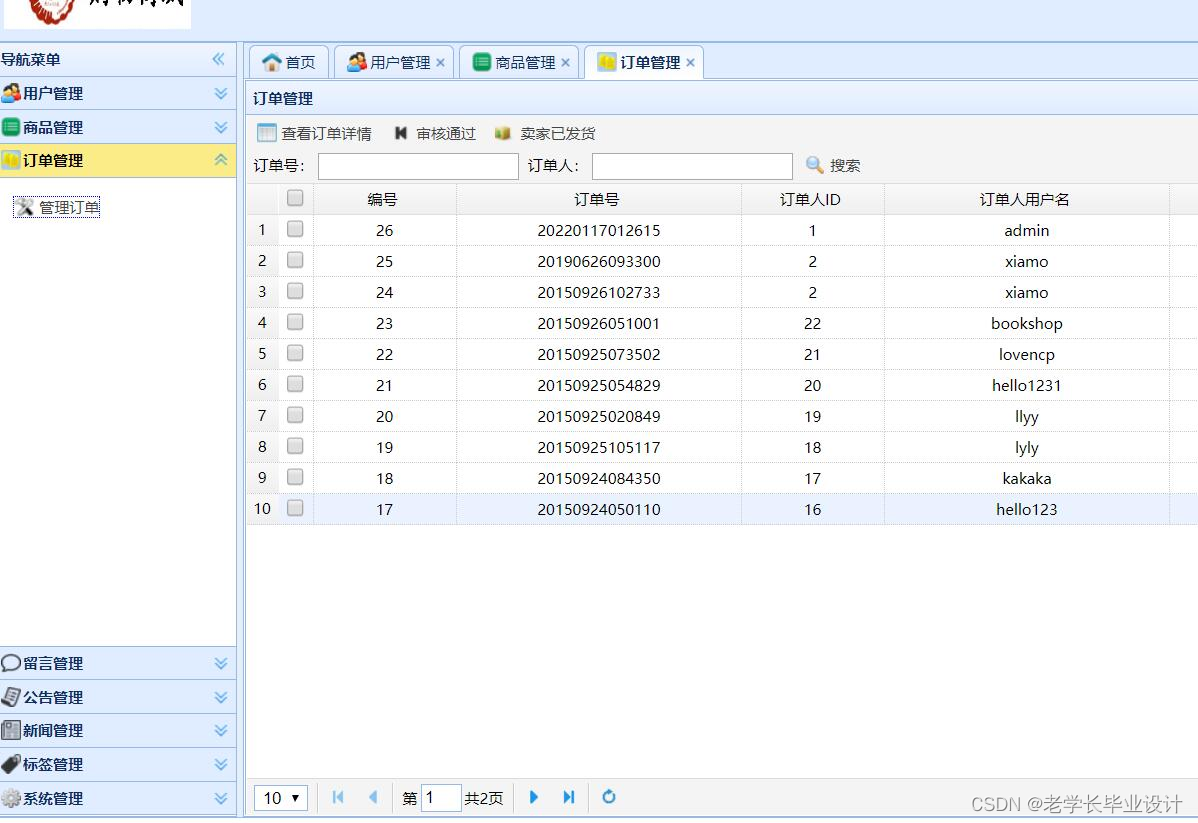Viewport: 1198px width, 823px height.
Task: Toggle the select-all header checkbox
Action: point(295,199)
